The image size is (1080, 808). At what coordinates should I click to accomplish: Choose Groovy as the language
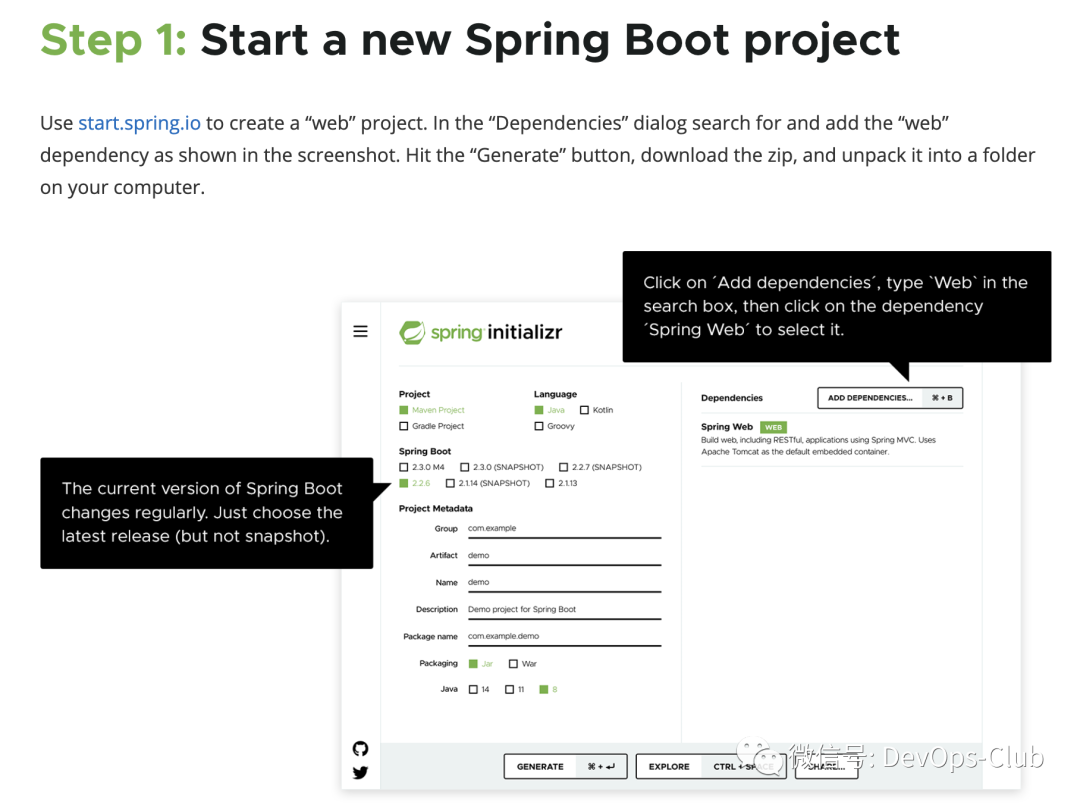[x=554, y=426]
